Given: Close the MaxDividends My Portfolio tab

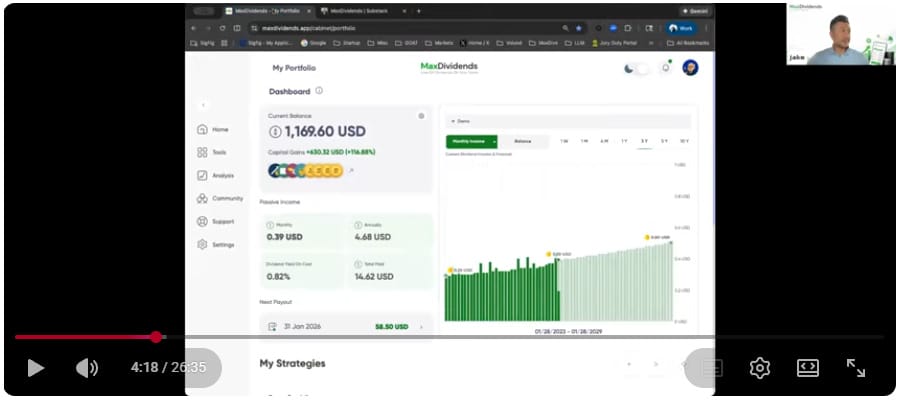Looking at the screenshot, I should click(x=309, y=11).
